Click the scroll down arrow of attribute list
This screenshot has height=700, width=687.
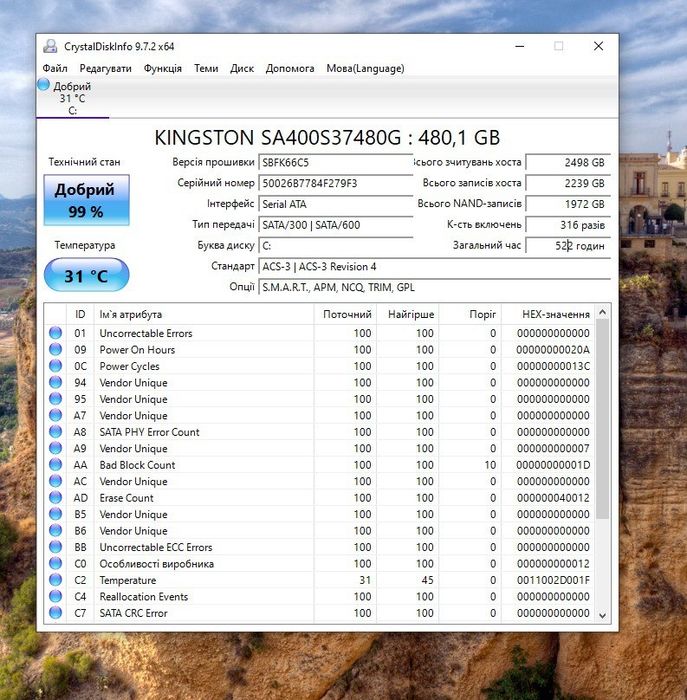click(602, 616)
